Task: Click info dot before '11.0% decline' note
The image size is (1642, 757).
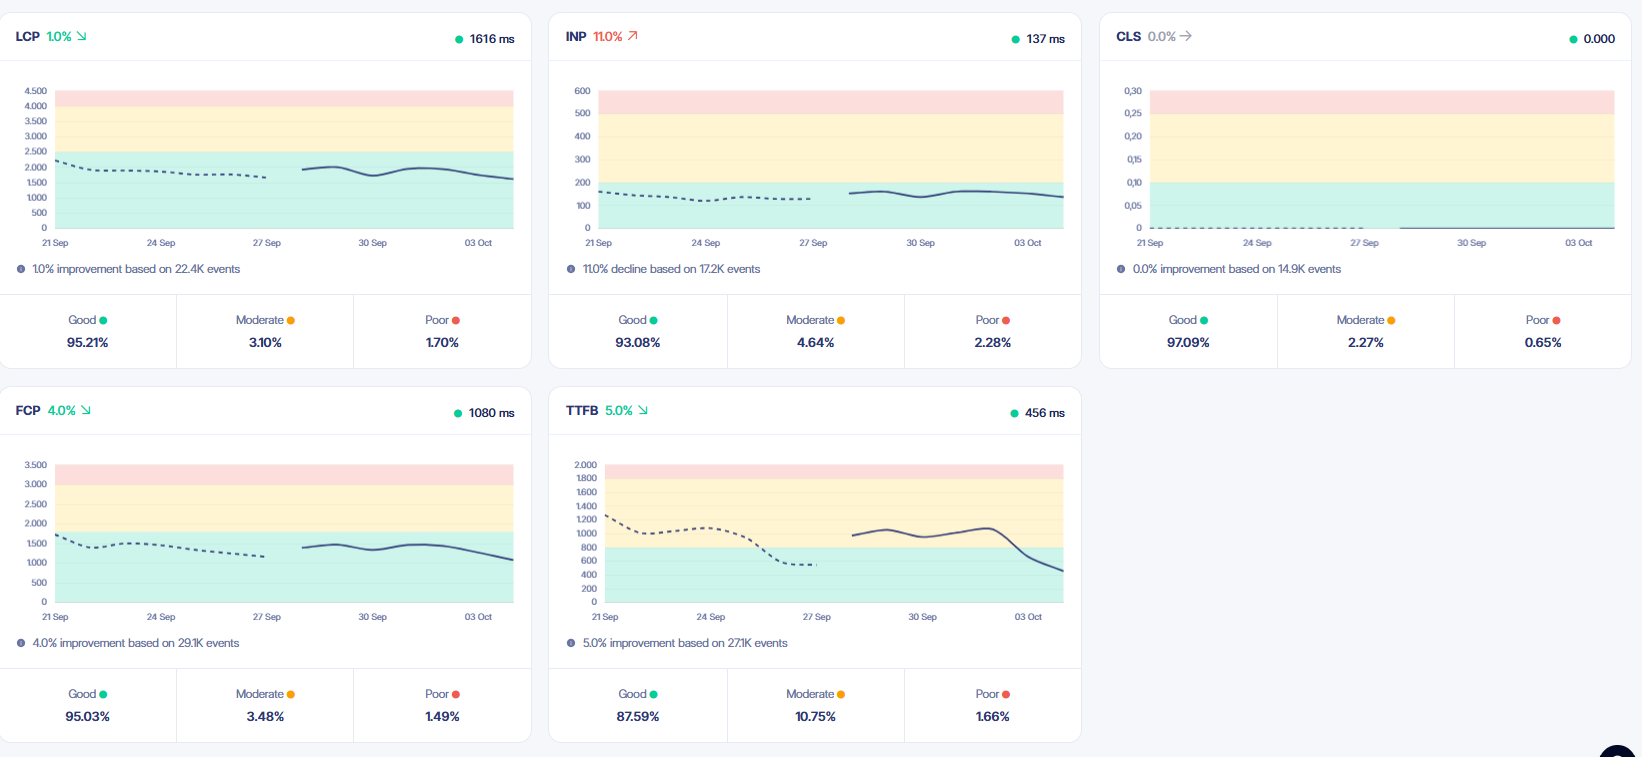Action: (x=571, y=269)
